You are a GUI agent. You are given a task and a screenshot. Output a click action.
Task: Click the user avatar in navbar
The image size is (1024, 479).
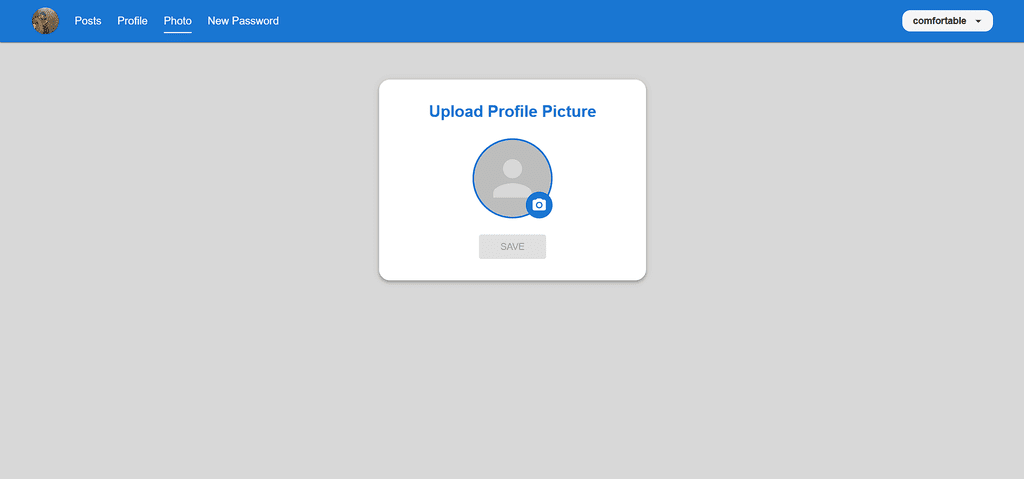pyautogui.click(x=45, y=21)
